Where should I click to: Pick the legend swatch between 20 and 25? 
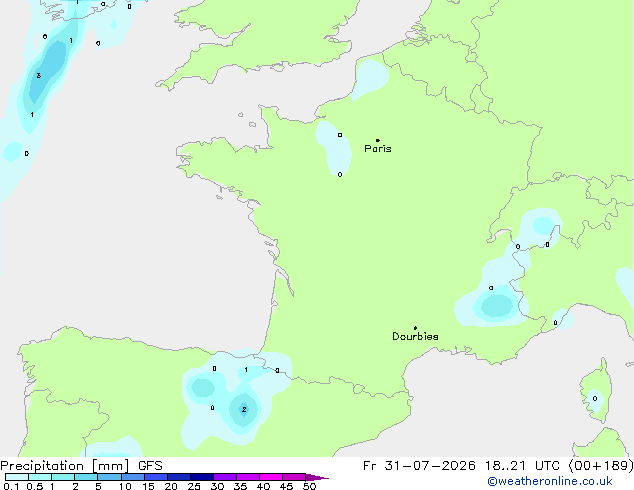point(179,477)
